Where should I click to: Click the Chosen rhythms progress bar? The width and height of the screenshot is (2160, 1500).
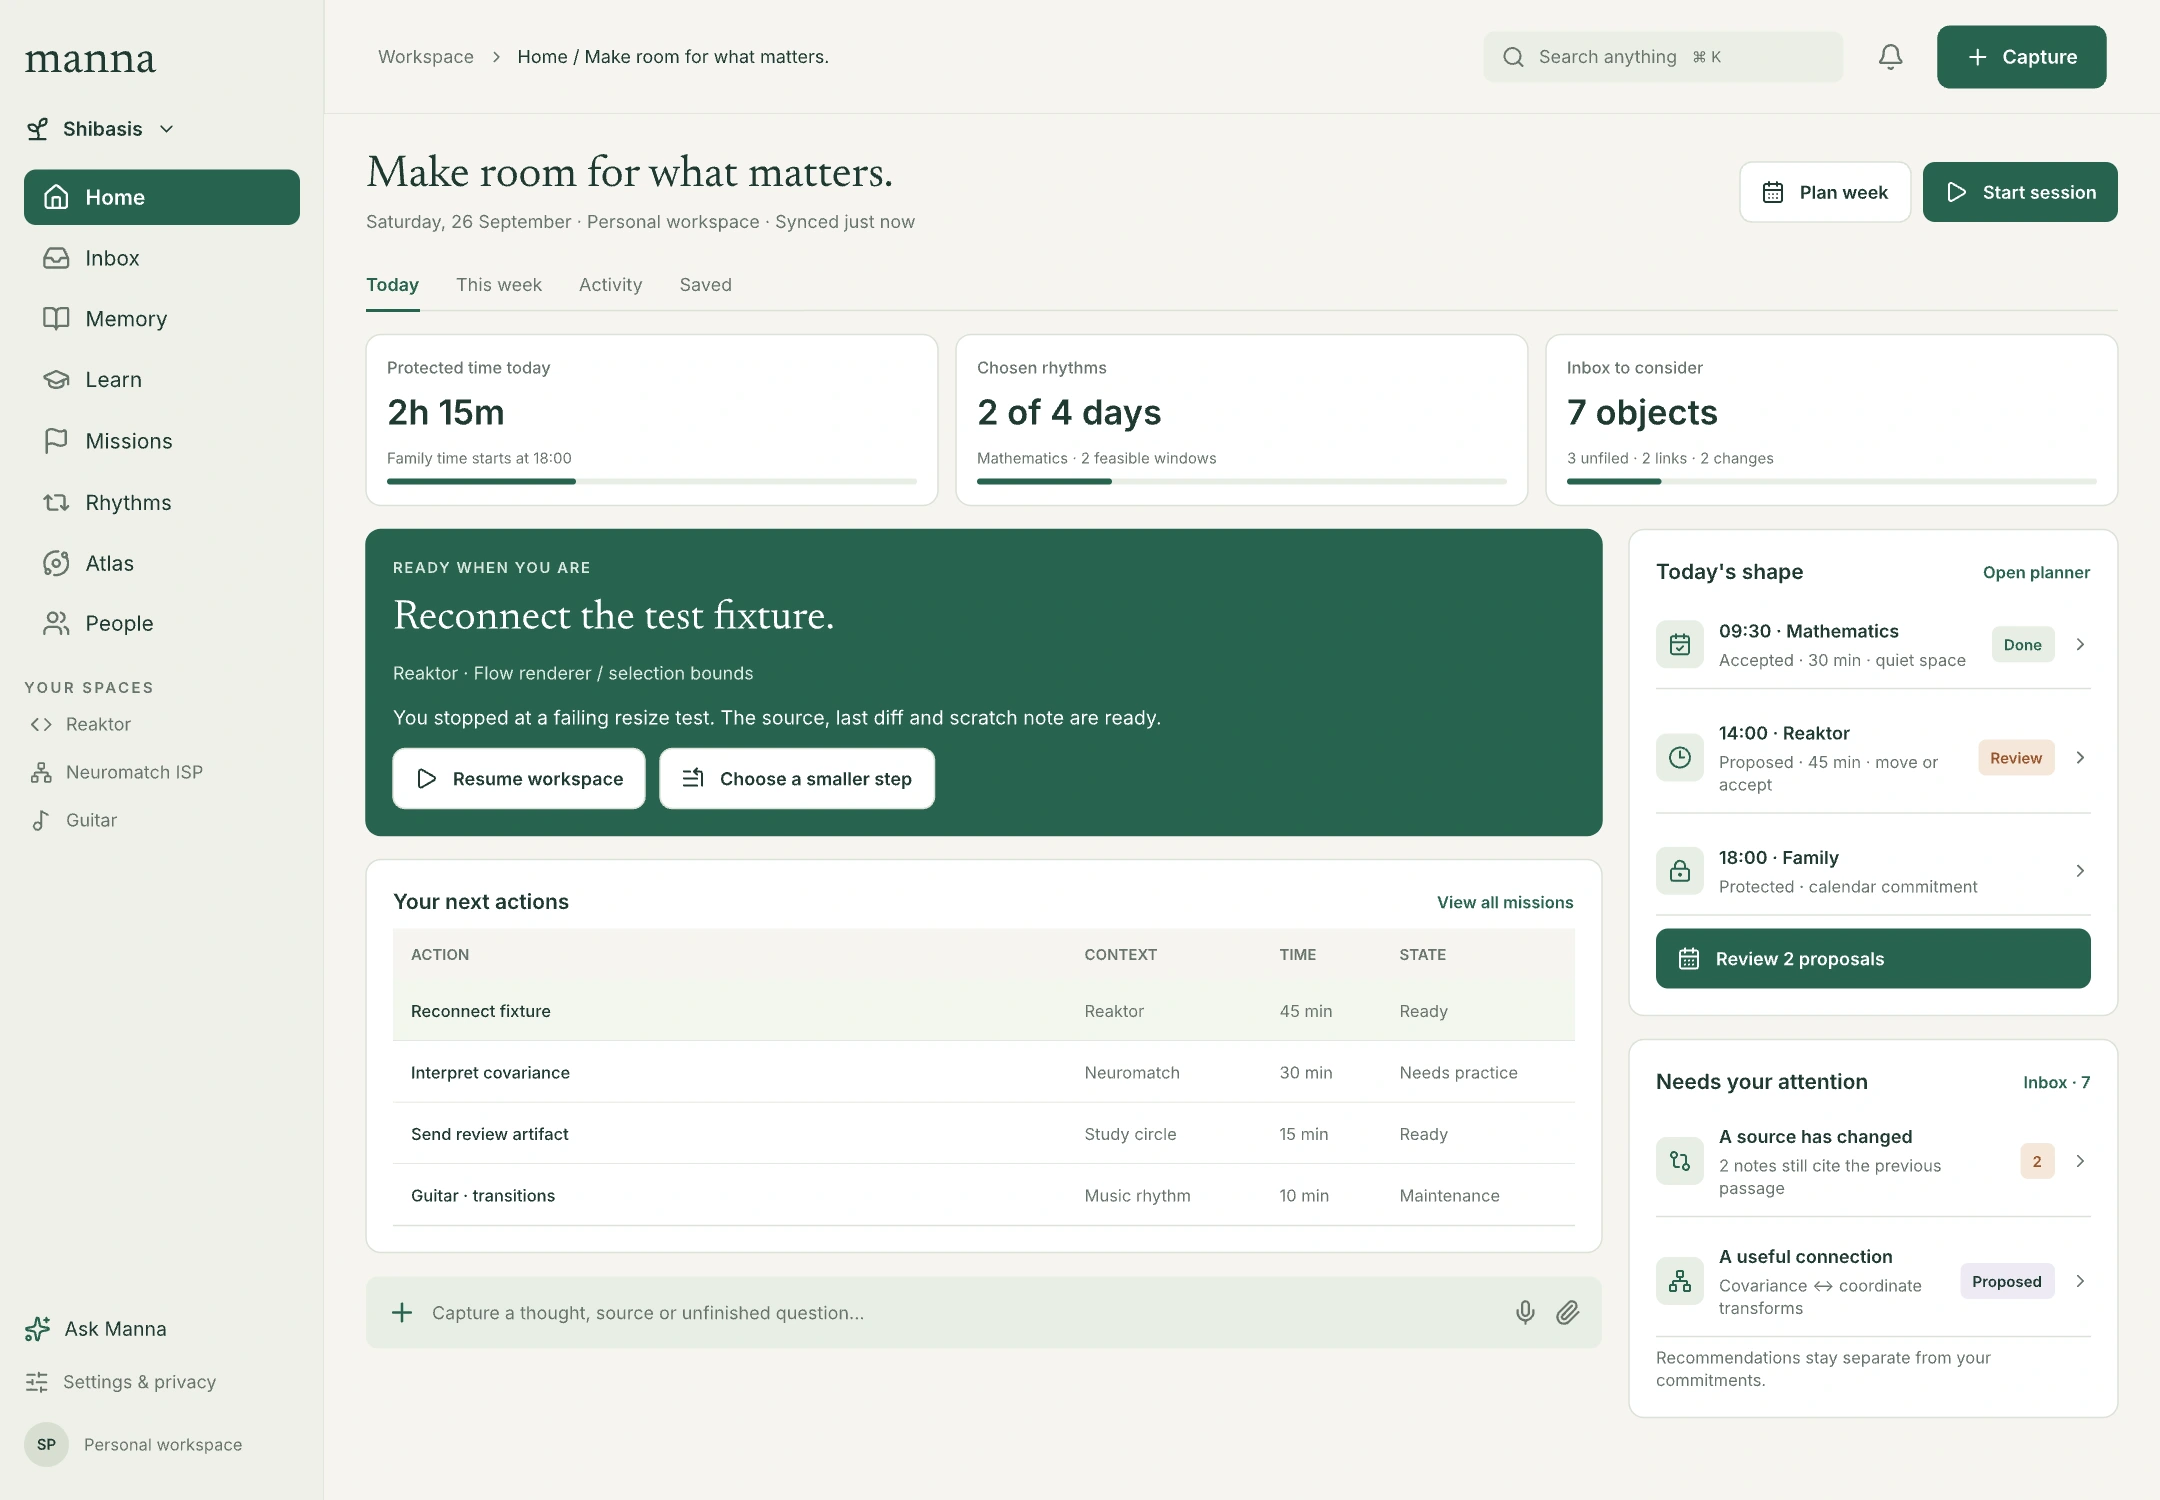[x=1242, y=481]
